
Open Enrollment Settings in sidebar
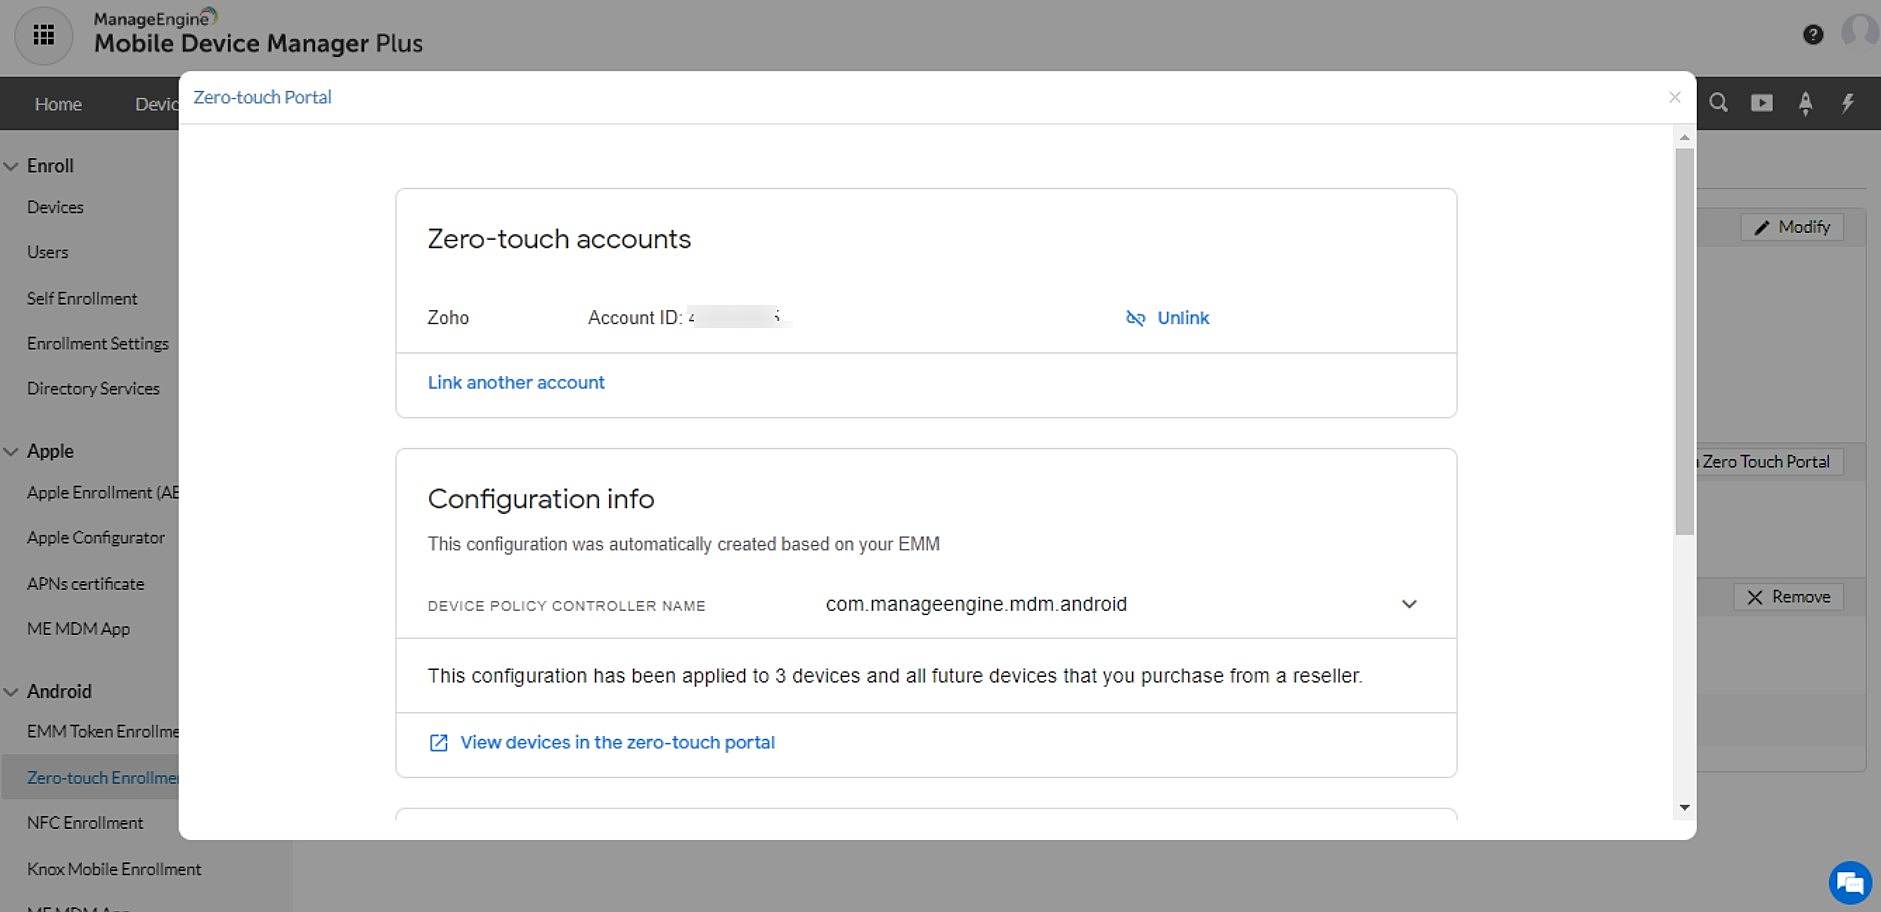pyautogui.click(x=98, y=343)
